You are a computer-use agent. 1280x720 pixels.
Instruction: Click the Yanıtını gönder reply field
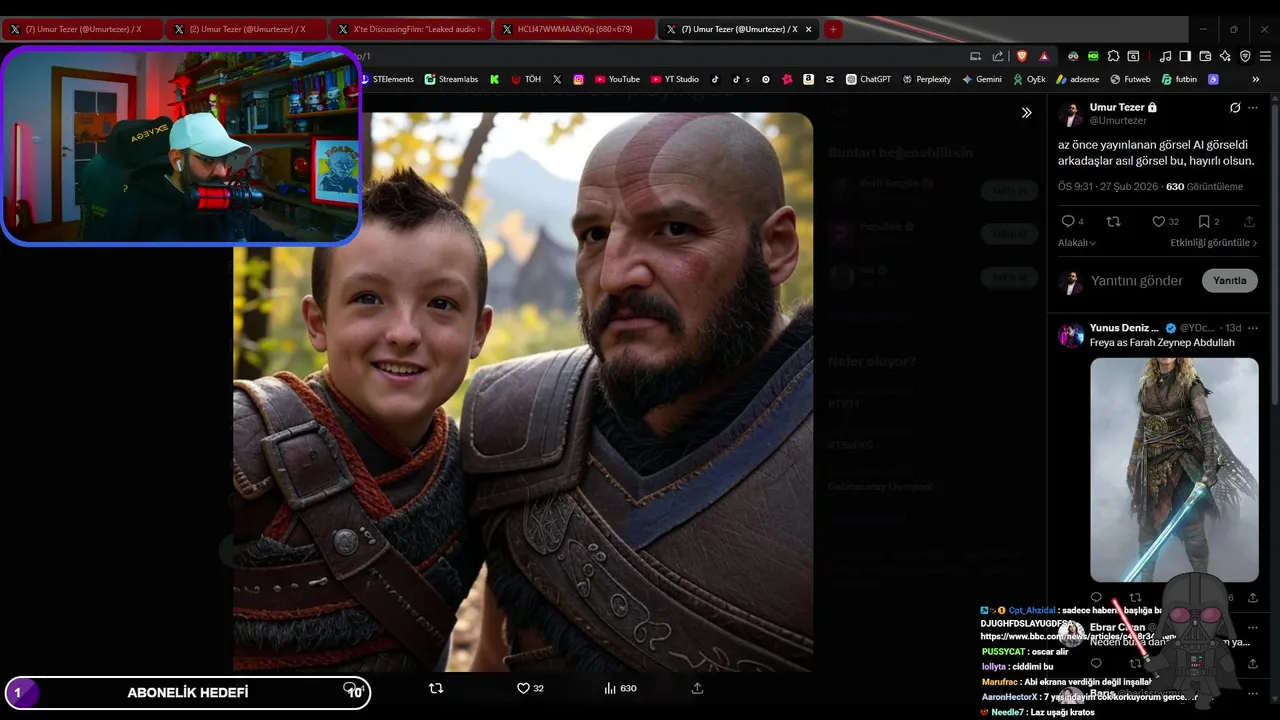tap(1137, 281)
